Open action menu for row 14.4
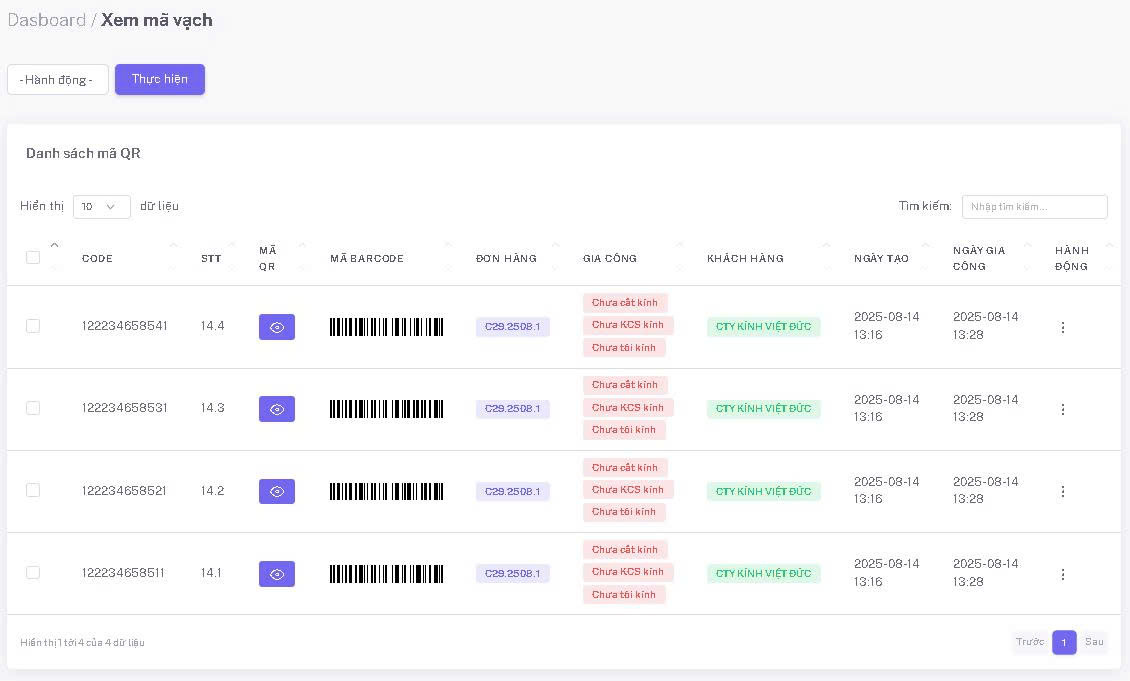Screen dimensions: 1130x681 point(1062,327)
